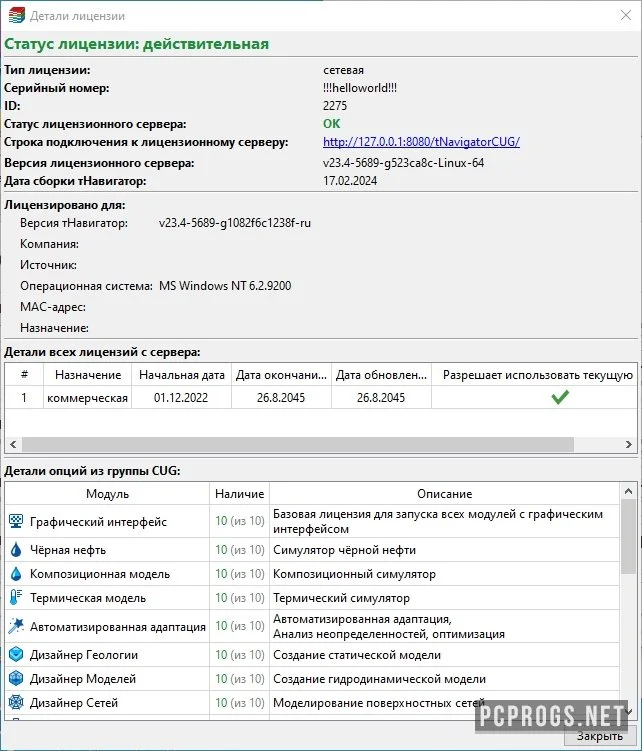Click the licenses table horizontal scrollbar thumb
The height and width of the screenshot is (751, 642).
pos(298,444)
